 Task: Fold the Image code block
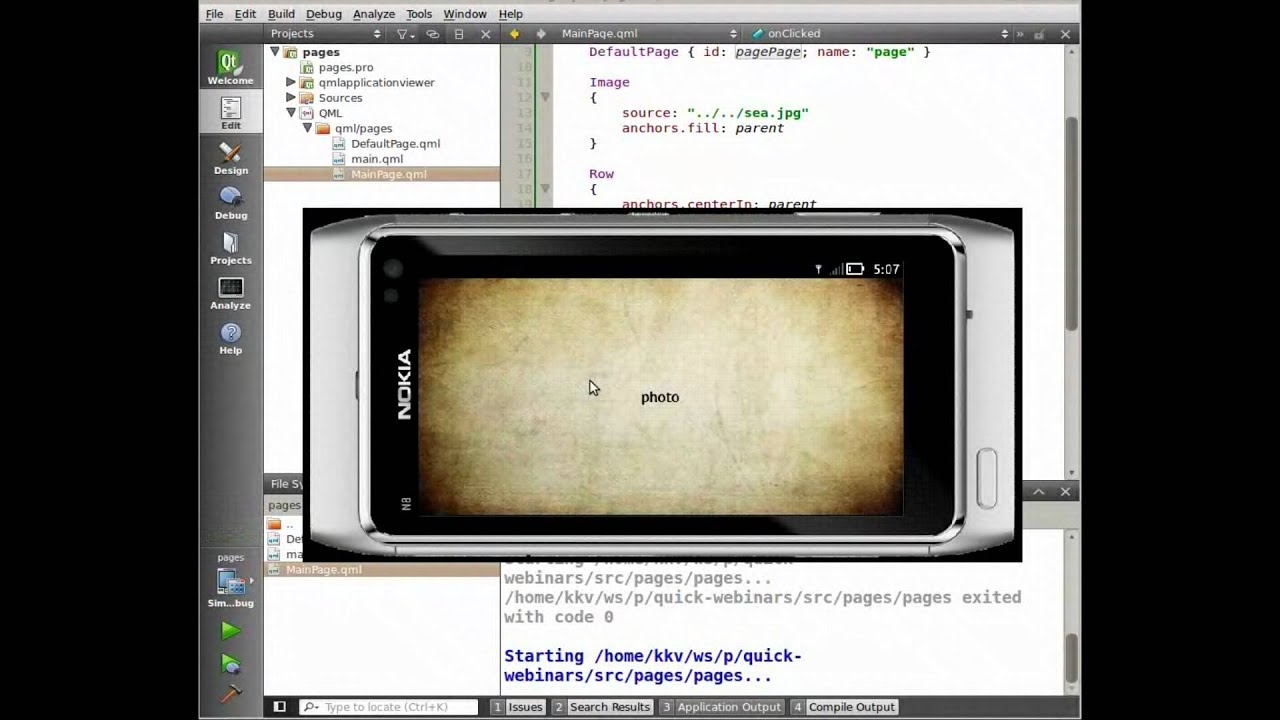pos(545,97)
